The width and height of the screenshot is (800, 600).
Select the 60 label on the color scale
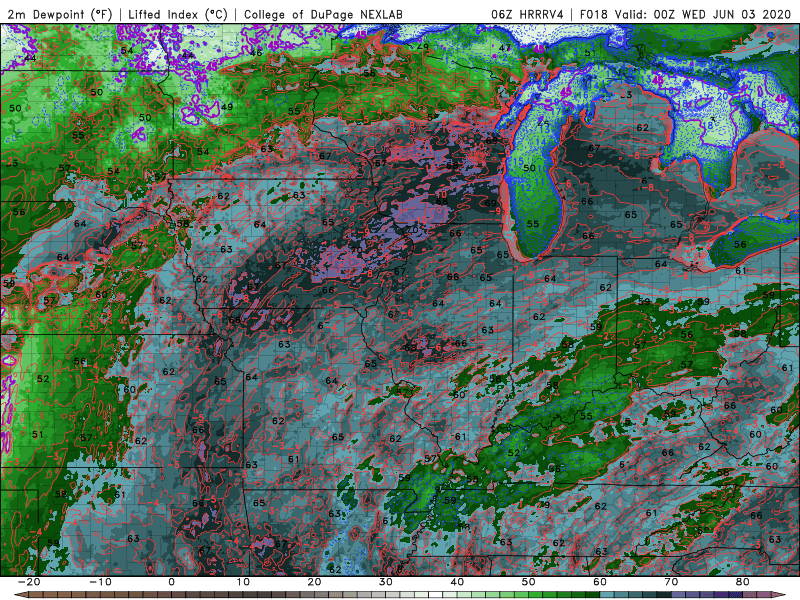point(600,582)
